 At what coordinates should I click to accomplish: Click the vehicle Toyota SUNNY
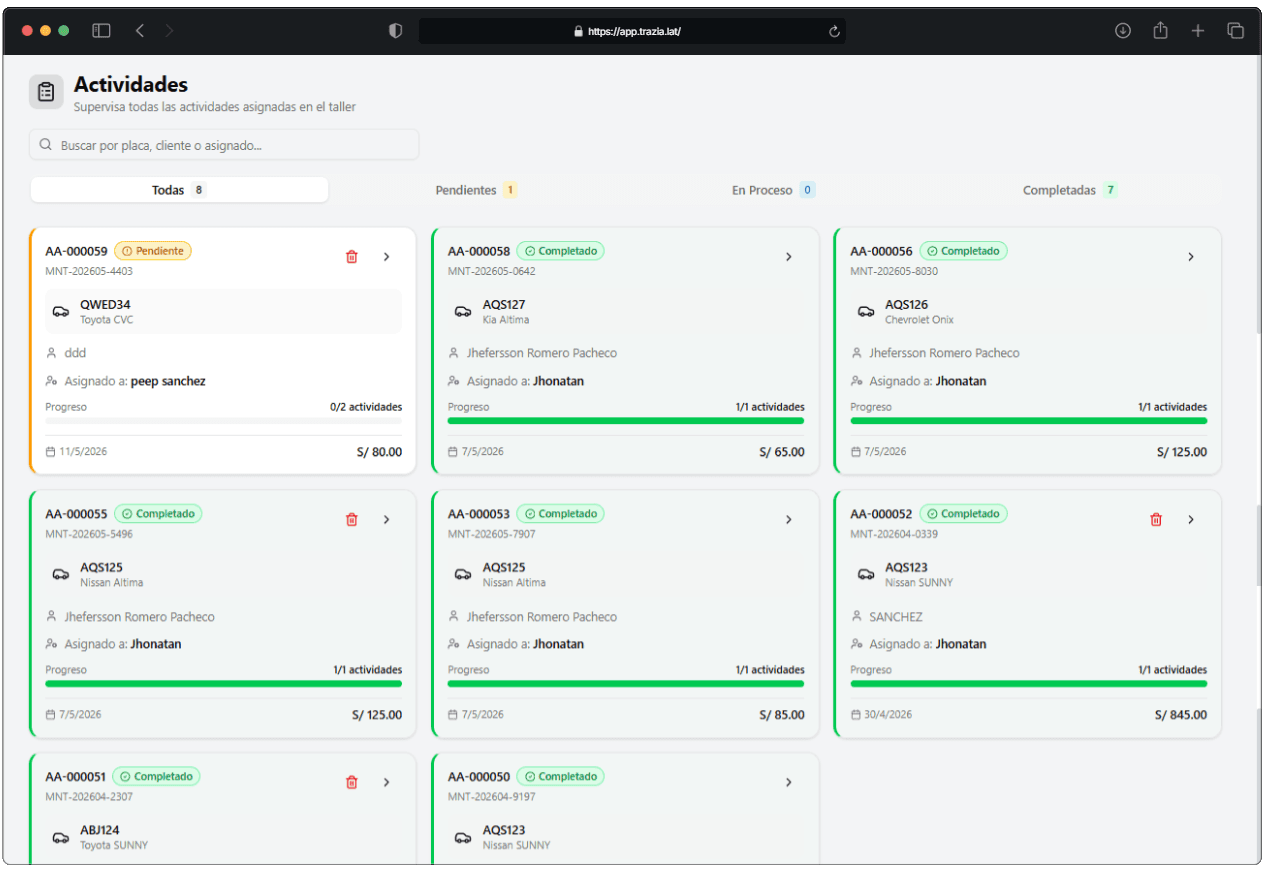coord(114,846)
